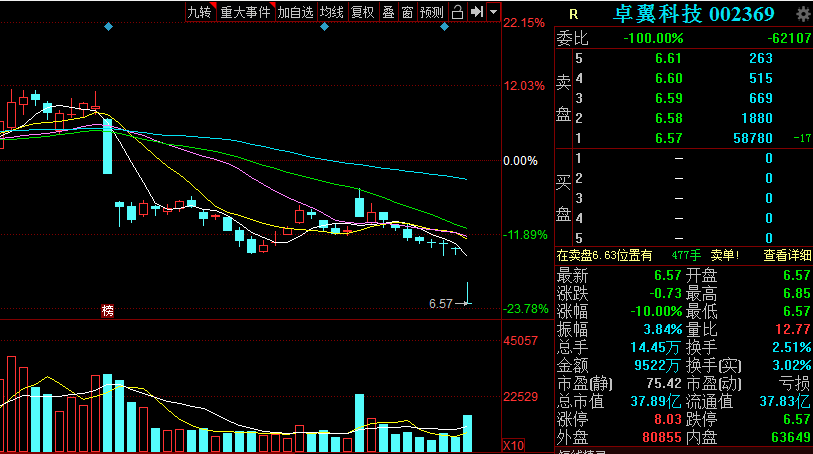Image resolution: width=813 pixels, height=454 pixels.
Task: Click the 查看详细 view details link
Action: click(x=787, y=255)
